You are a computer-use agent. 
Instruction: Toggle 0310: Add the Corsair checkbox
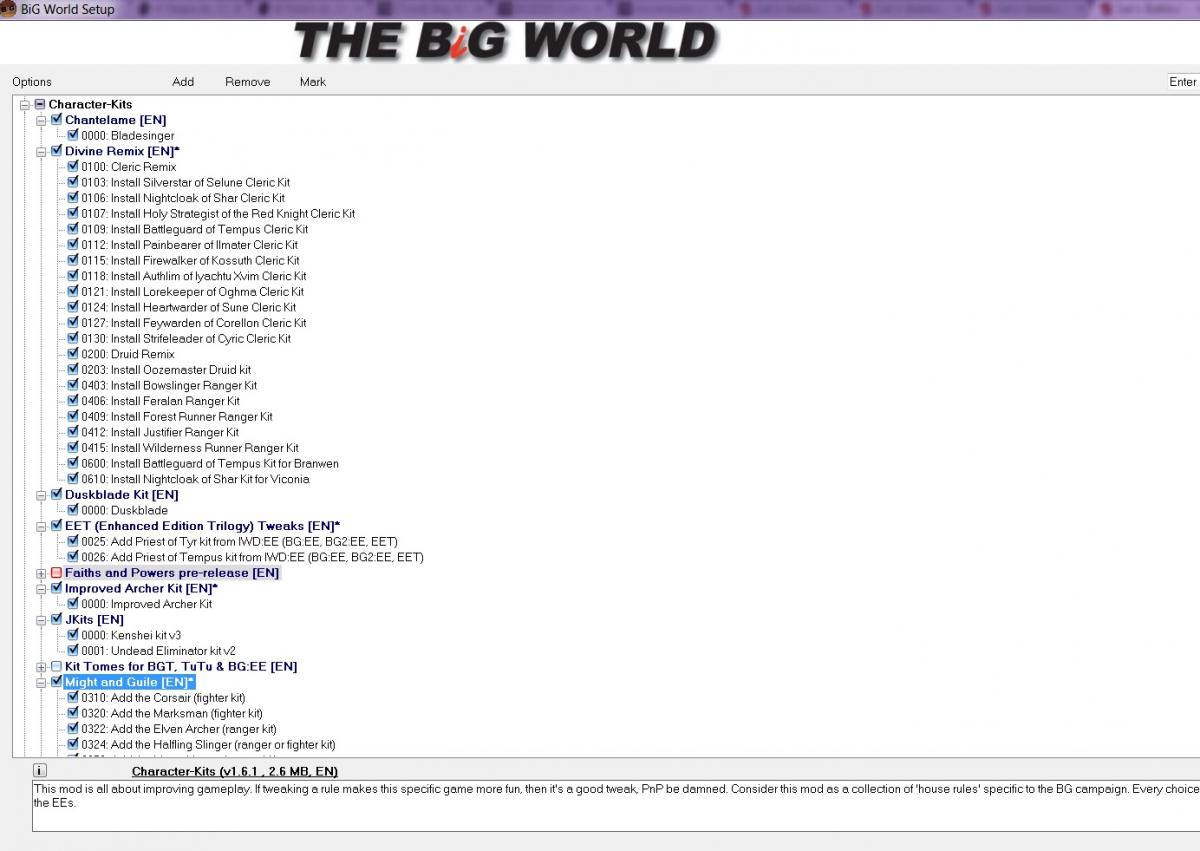(73, 698)
